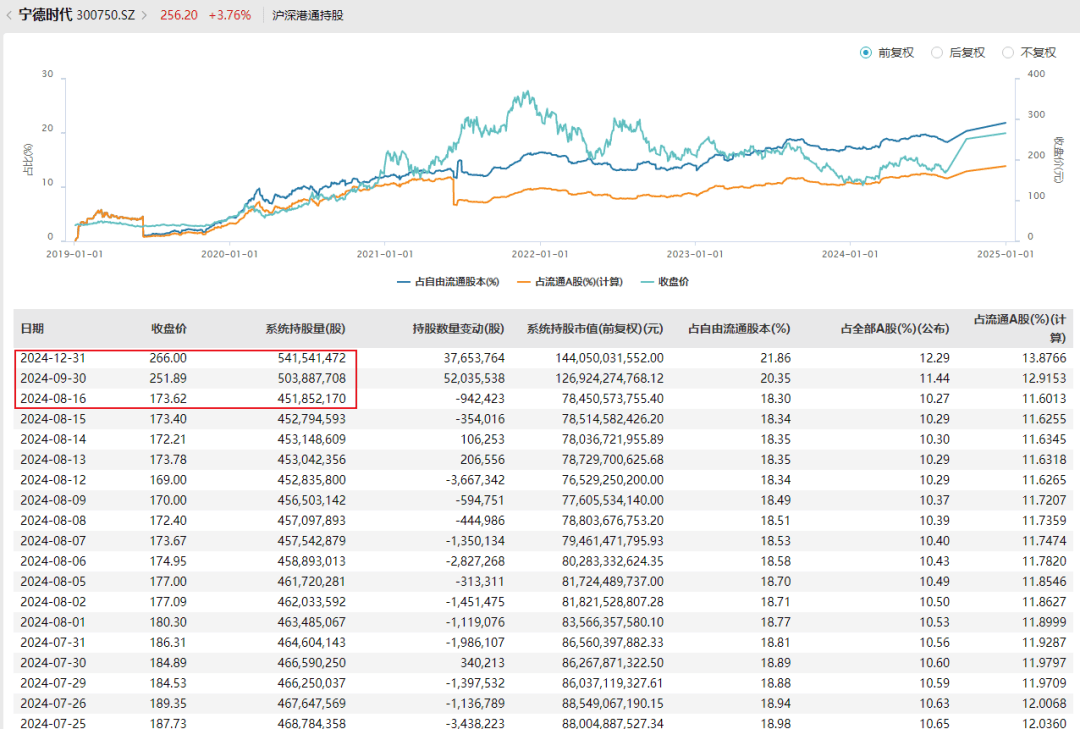Sort by the 收盘价 column header
Screen dimensions: 1080x729
[x=169, y=329]
